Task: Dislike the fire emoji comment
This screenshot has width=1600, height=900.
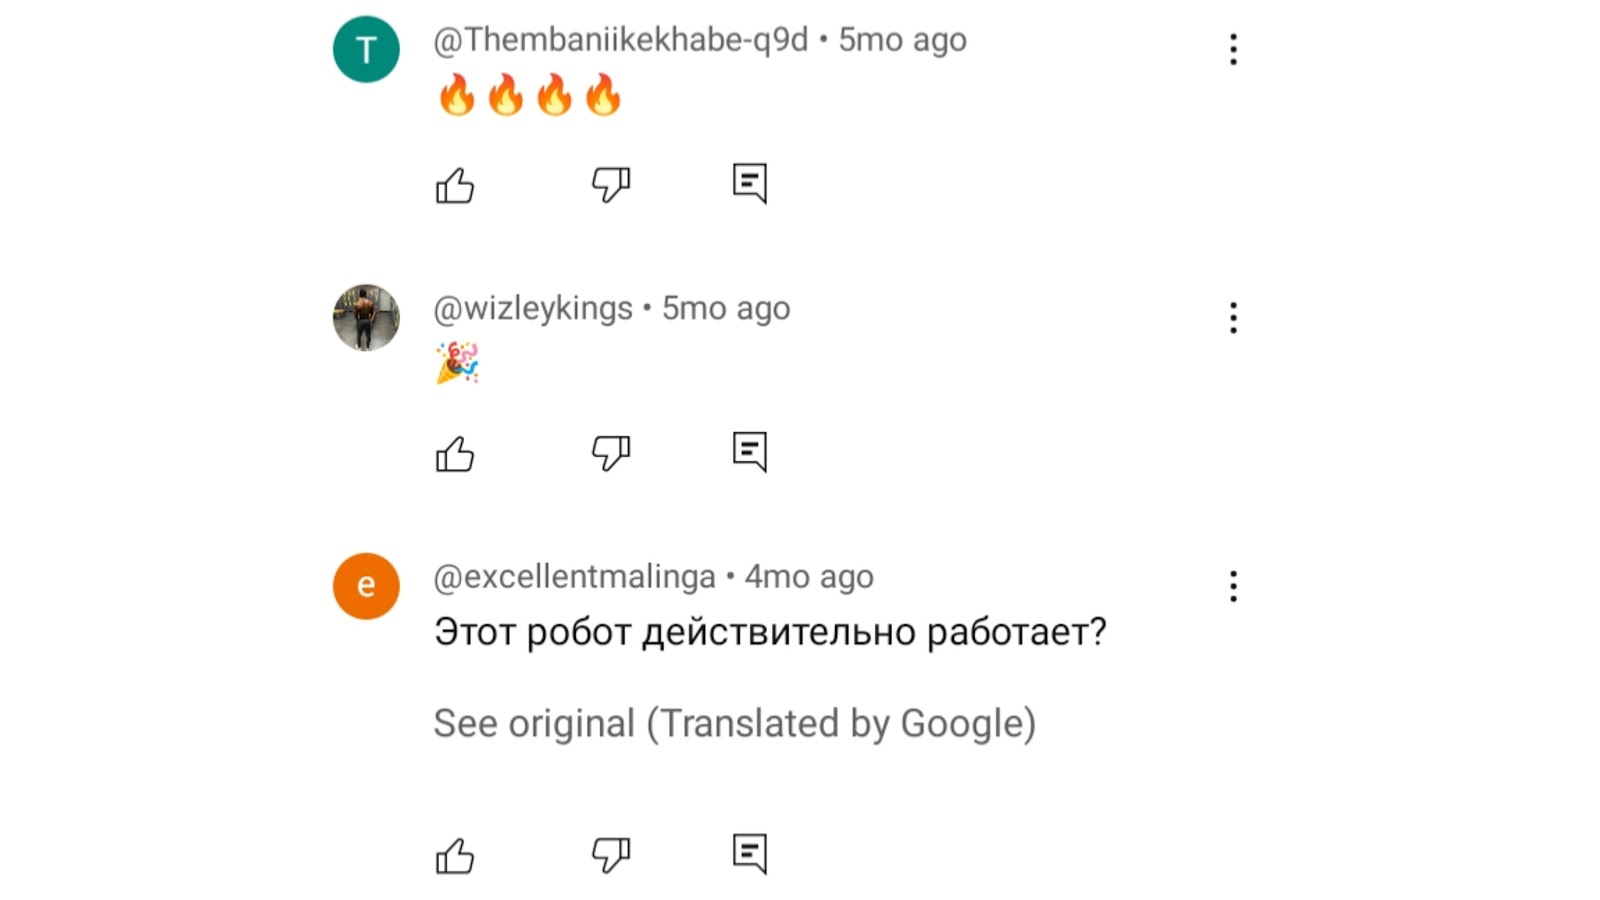Action: coord(610,185)
